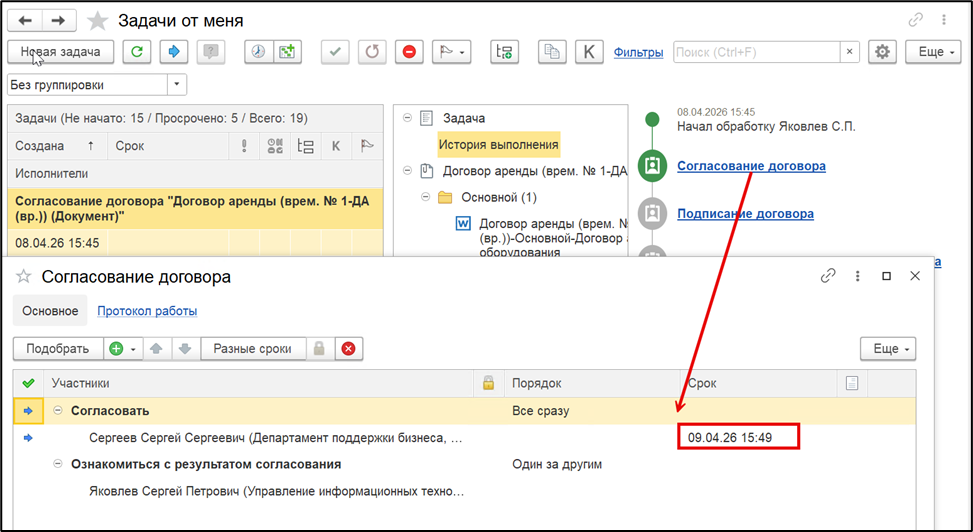Select the Согласование договора task row
This screenshot has height=532, width=973.
pos(196,209)
